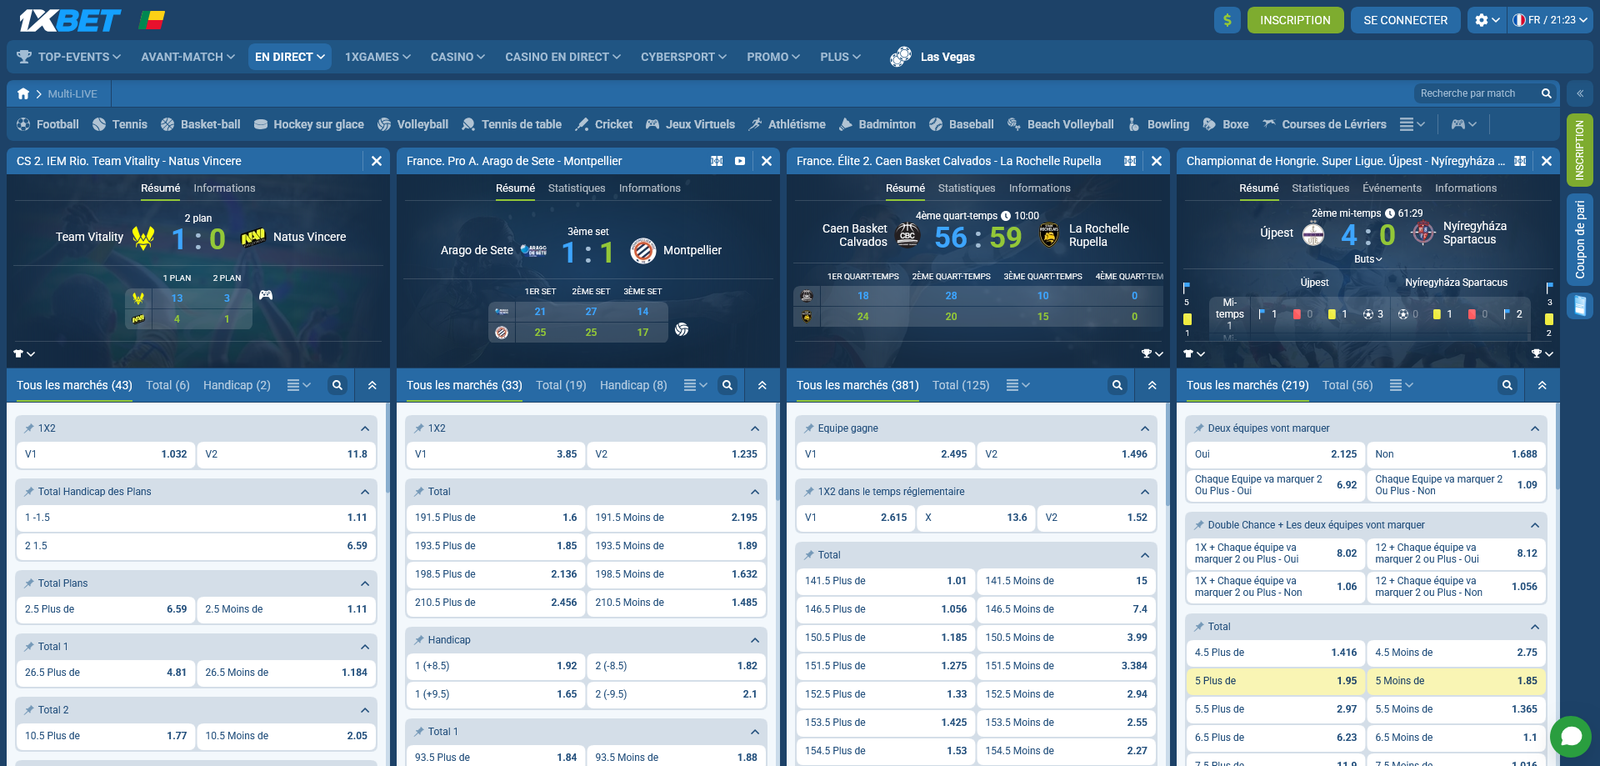Select Montpellier V2 odds 1.235
This screenshot has height=766, width=1600.
pos(677,454)
